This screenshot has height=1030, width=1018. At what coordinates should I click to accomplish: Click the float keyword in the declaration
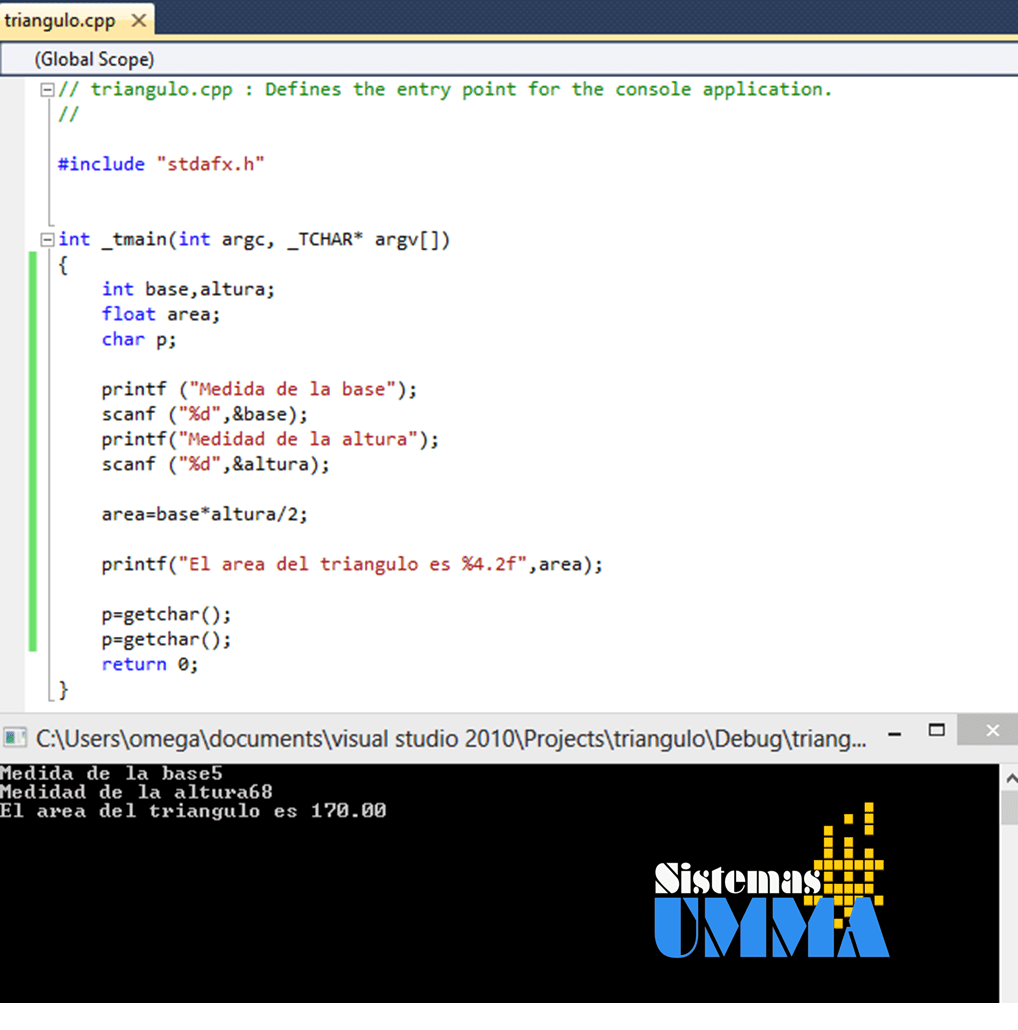click(x=128, y=314)
